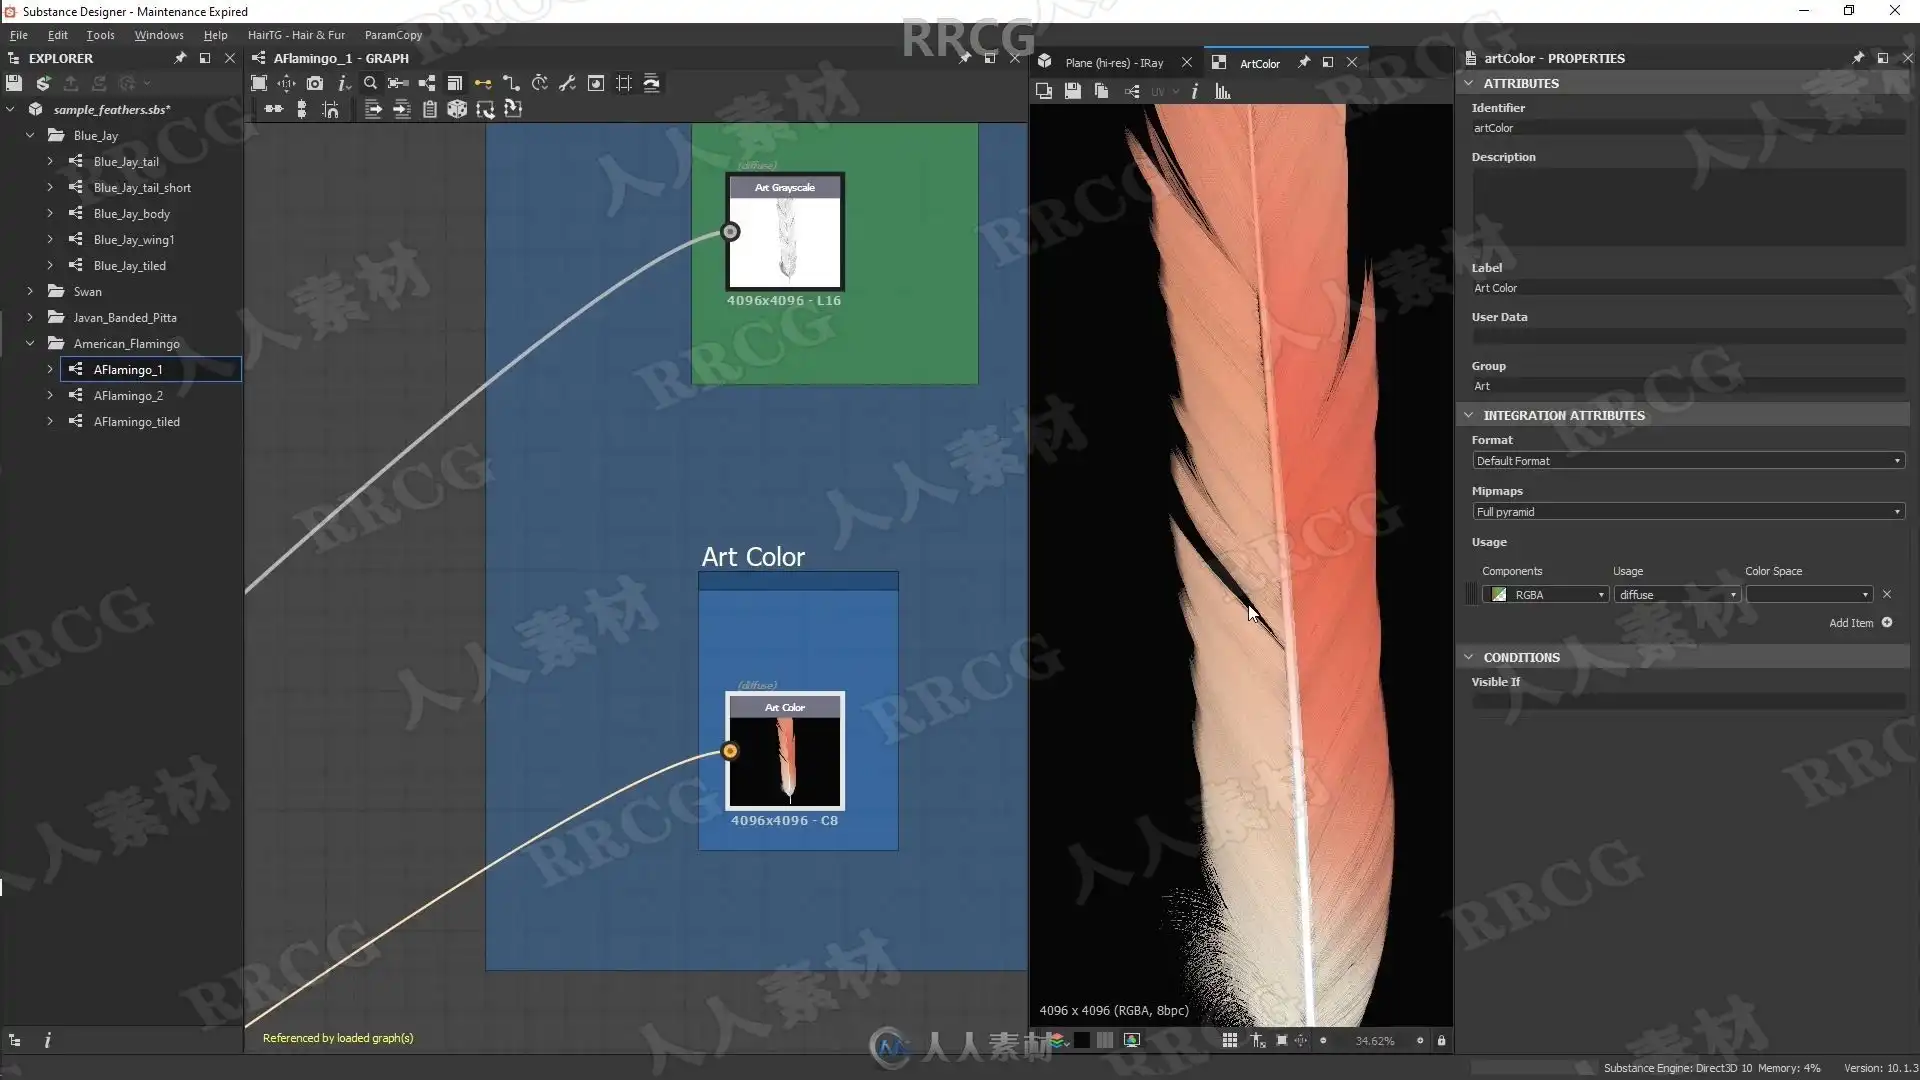Image resolution: width=1920 pixels, height=1080 pixels.
Task: Toggle the zoom lock padlock in 2D view
Action: [x=1441, y=1040]
